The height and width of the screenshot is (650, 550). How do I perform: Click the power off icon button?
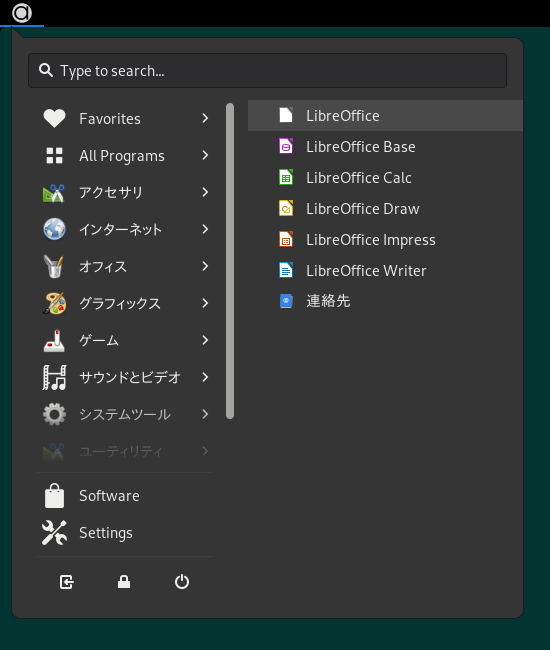coord(182,582)
